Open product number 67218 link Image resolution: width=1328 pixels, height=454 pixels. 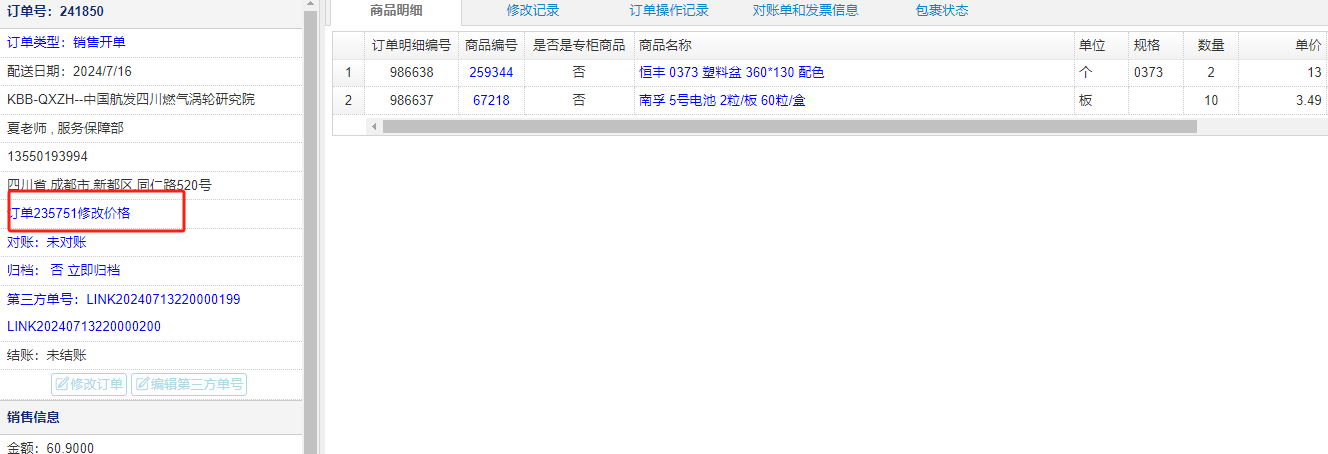point(491,100)
